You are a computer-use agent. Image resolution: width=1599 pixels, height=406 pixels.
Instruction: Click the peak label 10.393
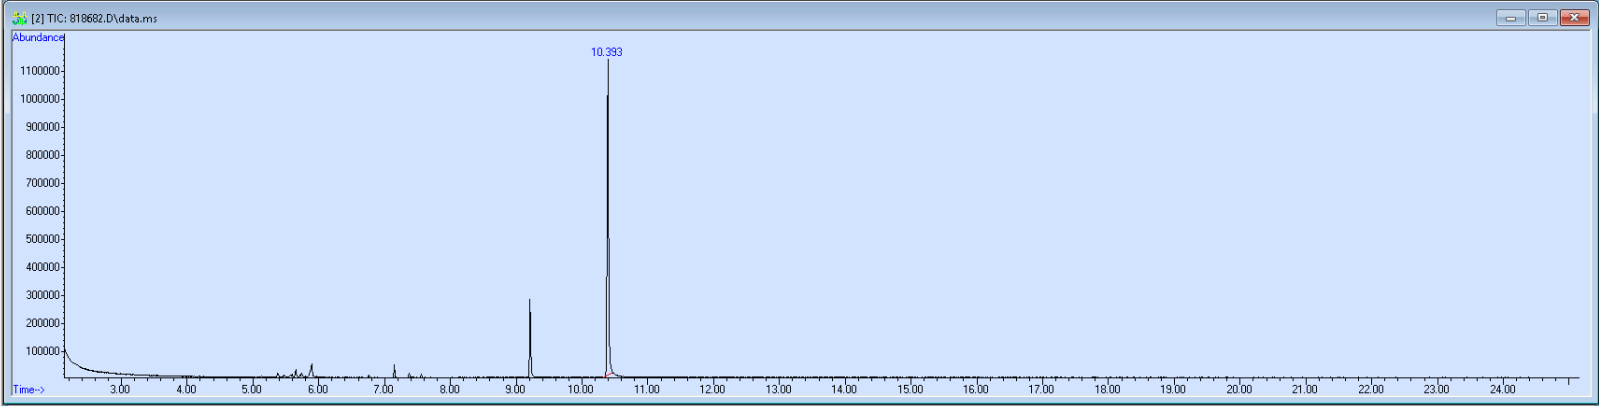click(x=606, y=52)
